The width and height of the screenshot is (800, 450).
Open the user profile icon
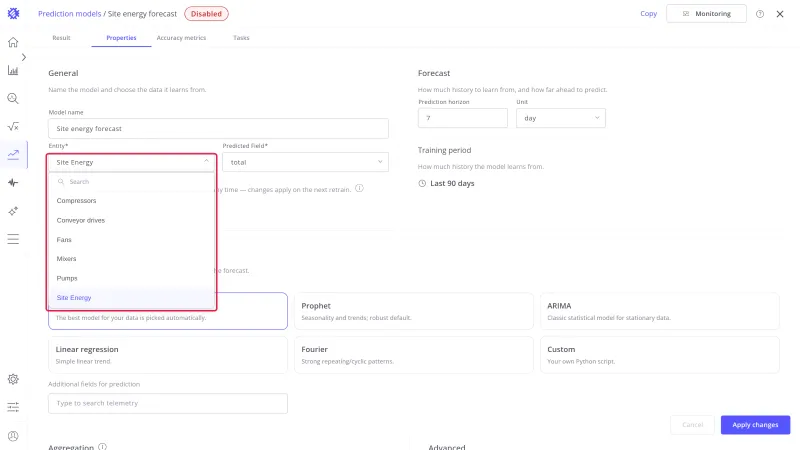point(13,436)
